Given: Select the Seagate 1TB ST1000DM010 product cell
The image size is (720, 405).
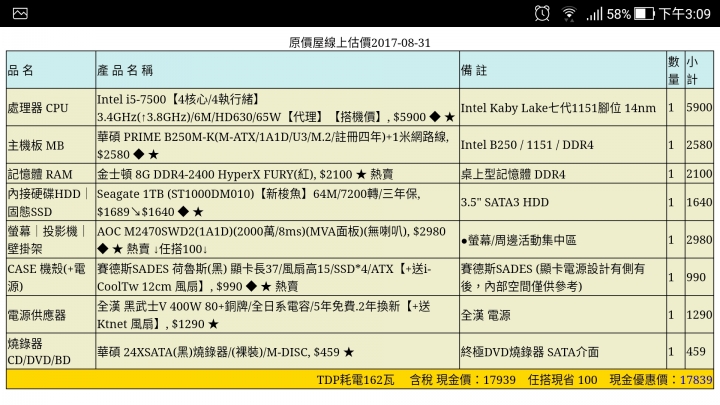Looking at the screenshot, I should coord(277,202).
